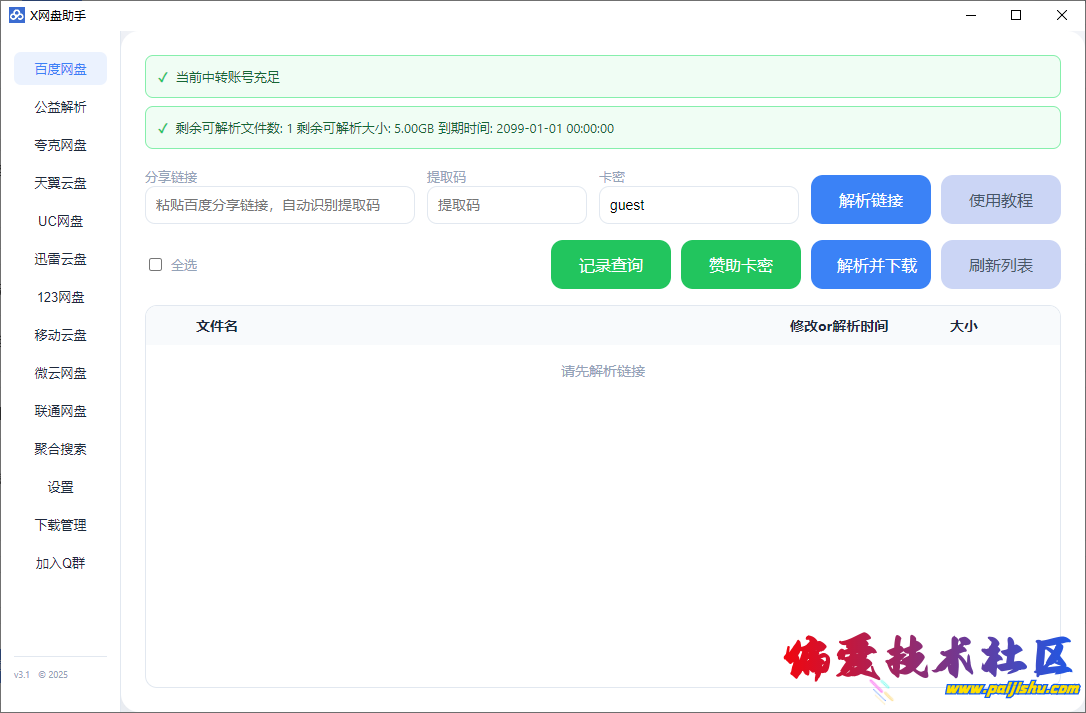Select 百度网盘 in the sidebar

coord(60,68)
